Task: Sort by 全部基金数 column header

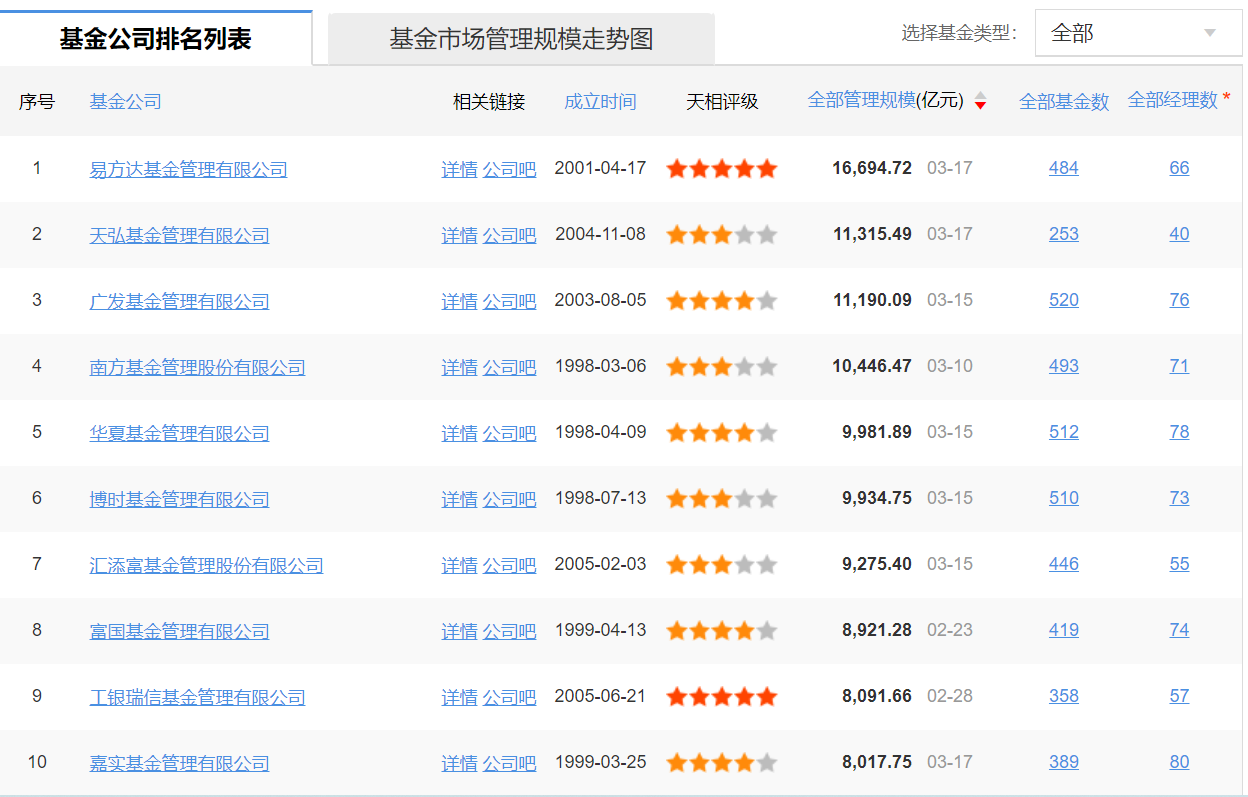Action: coord(1064,101)
